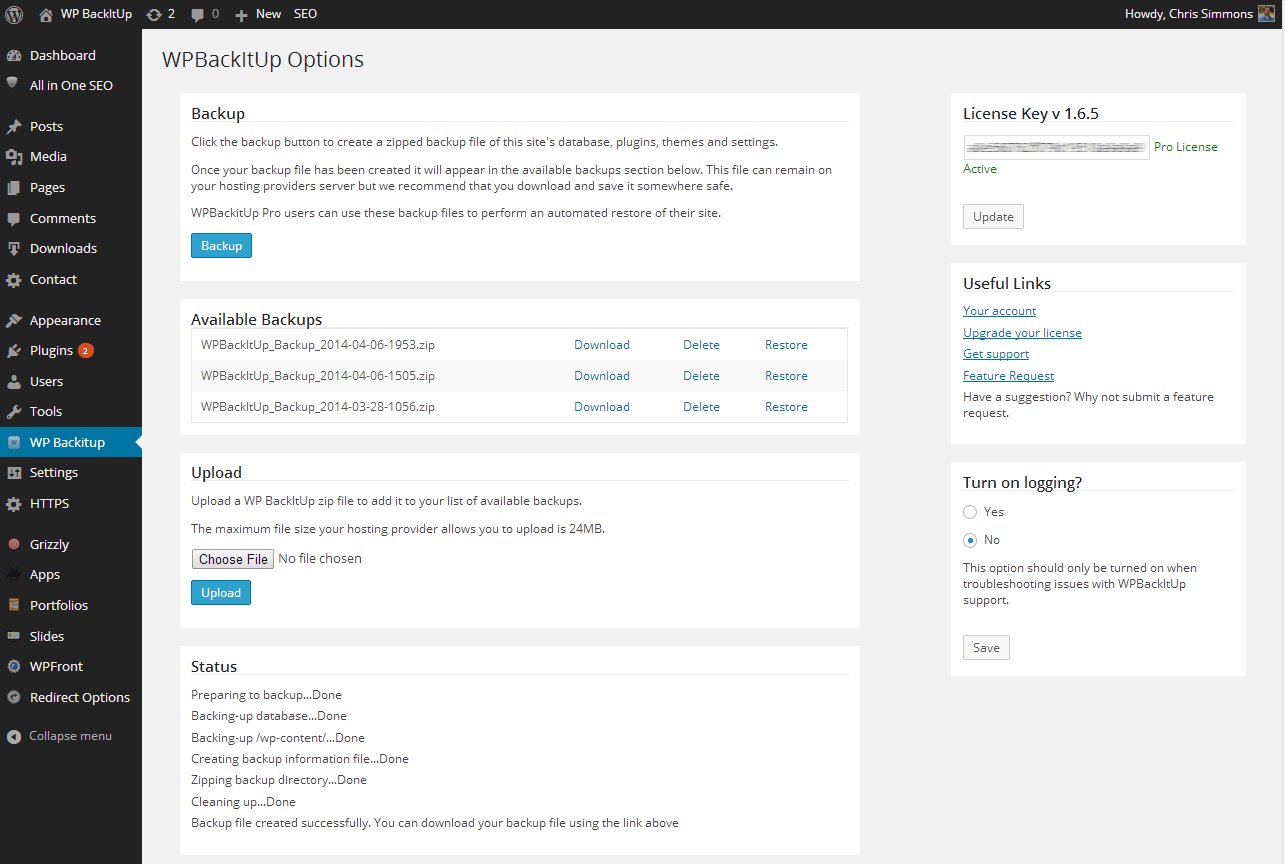Download the 2014-04-06-1505 backup

[x=602, y=376]
